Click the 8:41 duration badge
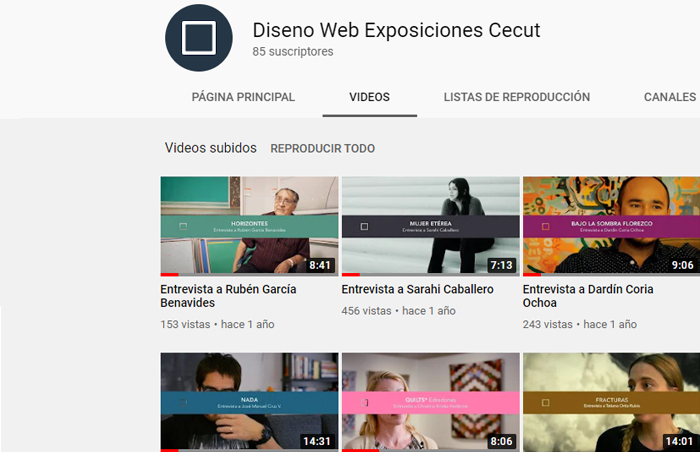The height and width of the screenshot is (452, 700). tap(319, 266)
